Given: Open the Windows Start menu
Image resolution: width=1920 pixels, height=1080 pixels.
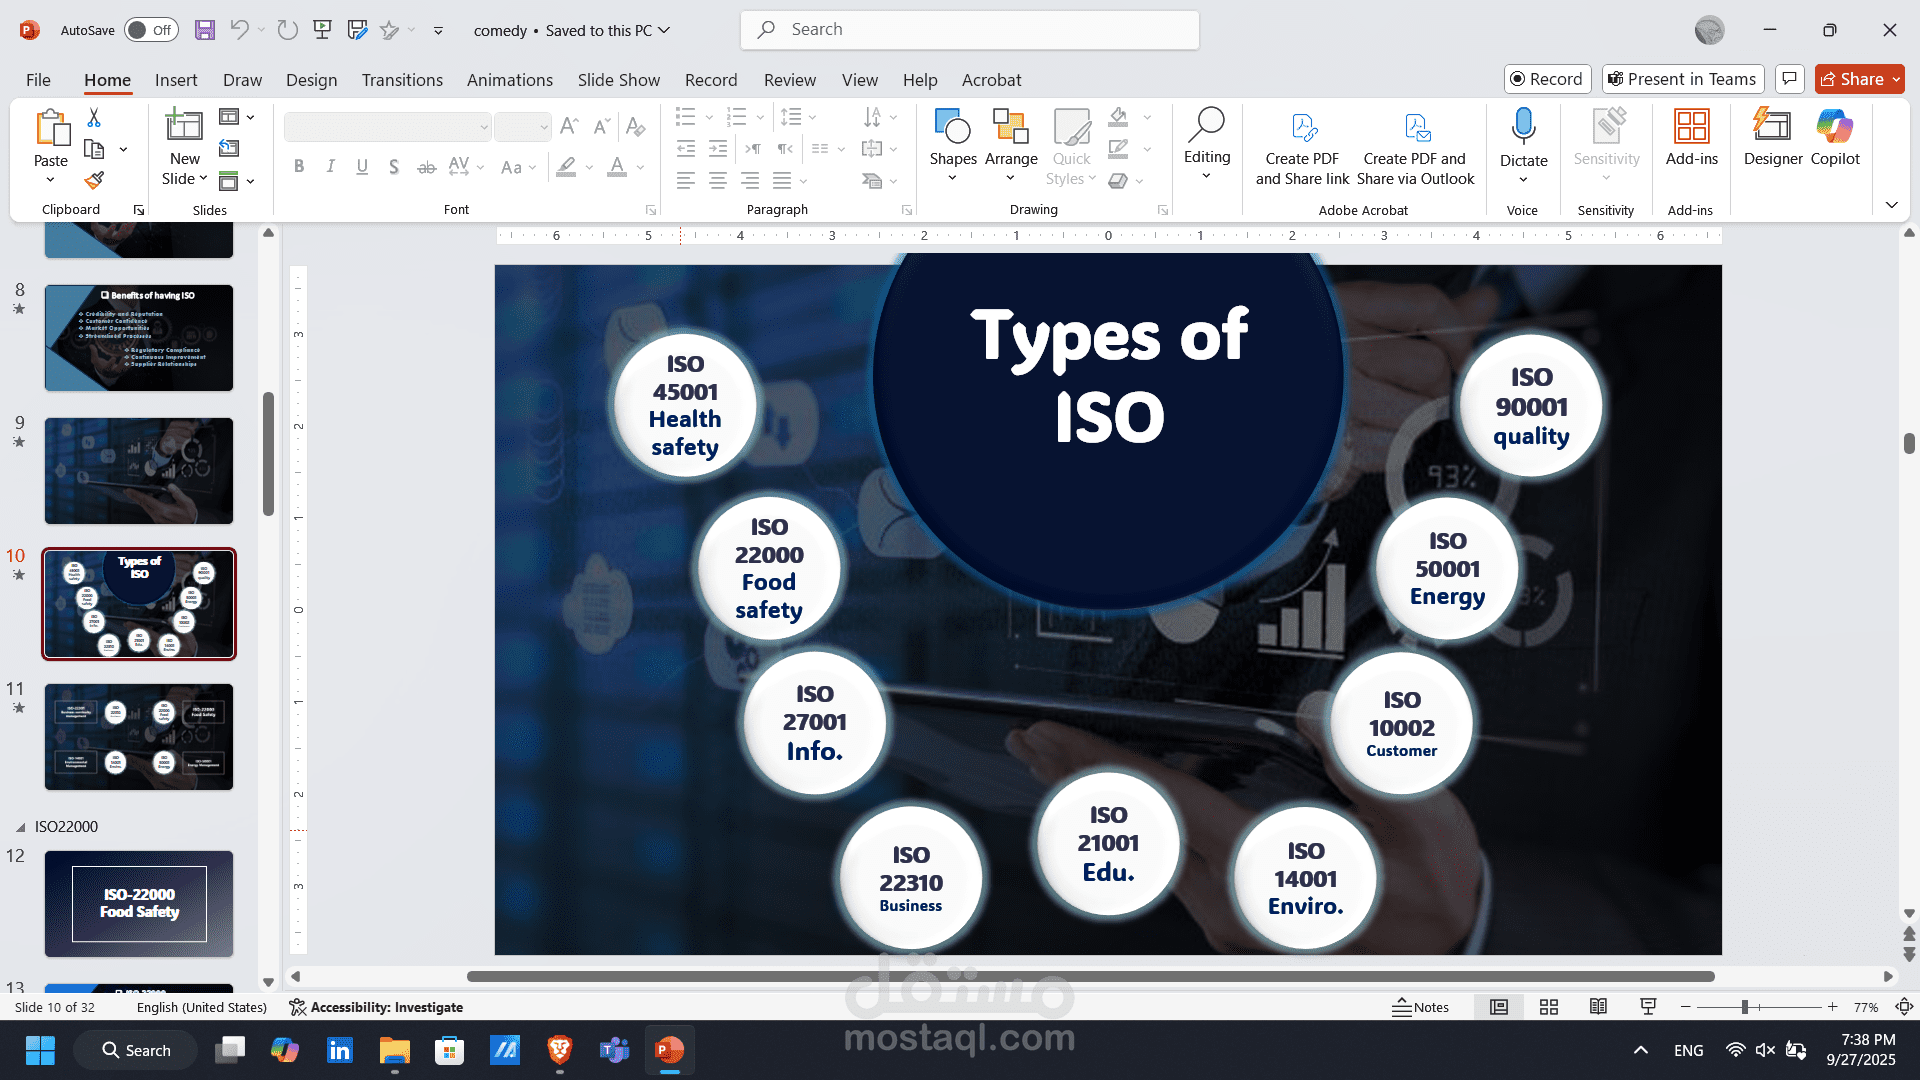Looking at the screenshot, I should tap(40, 1050).
